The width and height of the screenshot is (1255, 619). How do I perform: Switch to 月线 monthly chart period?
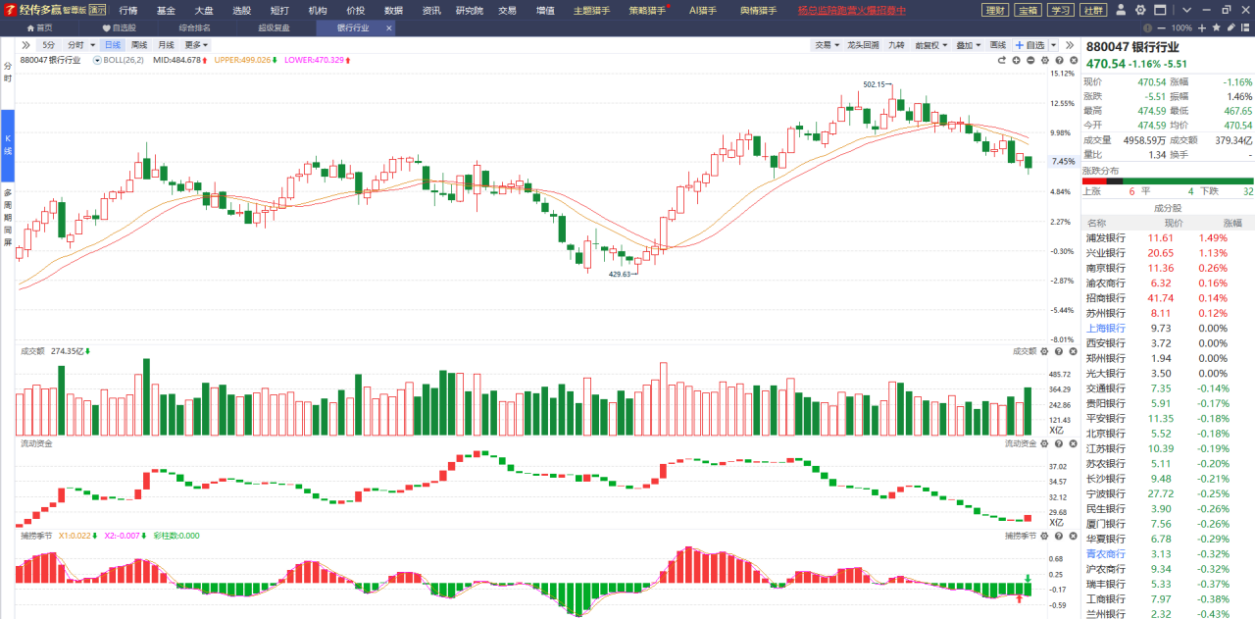click(x=166, y=45)
